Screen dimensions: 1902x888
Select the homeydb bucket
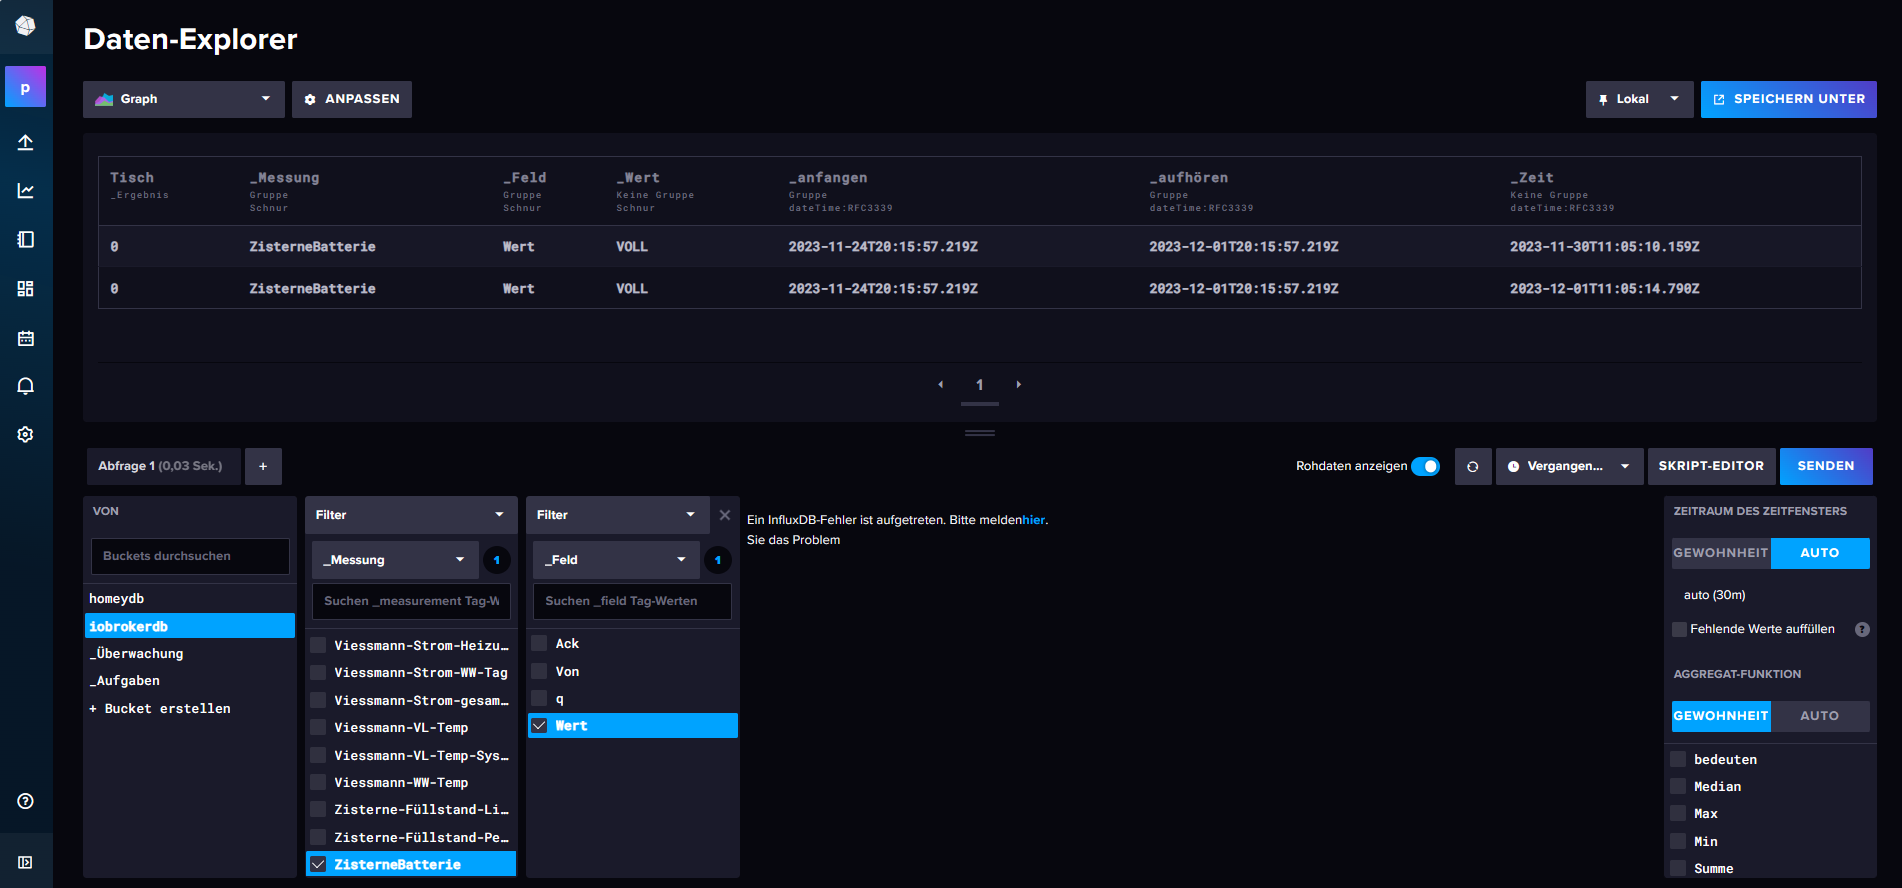pos(190,598)
